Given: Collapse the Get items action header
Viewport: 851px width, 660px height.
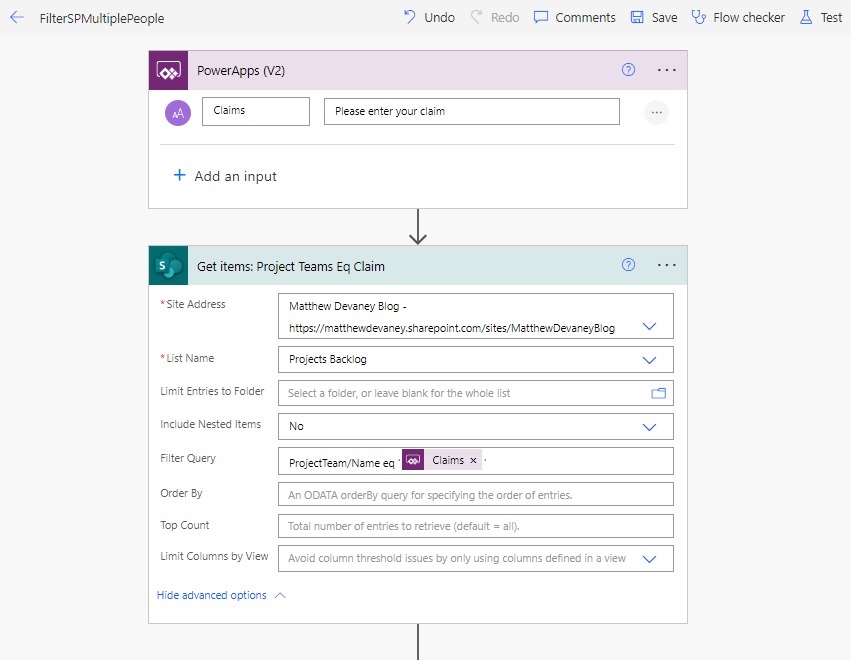Looking at the screenshot, I should (418, 265).
